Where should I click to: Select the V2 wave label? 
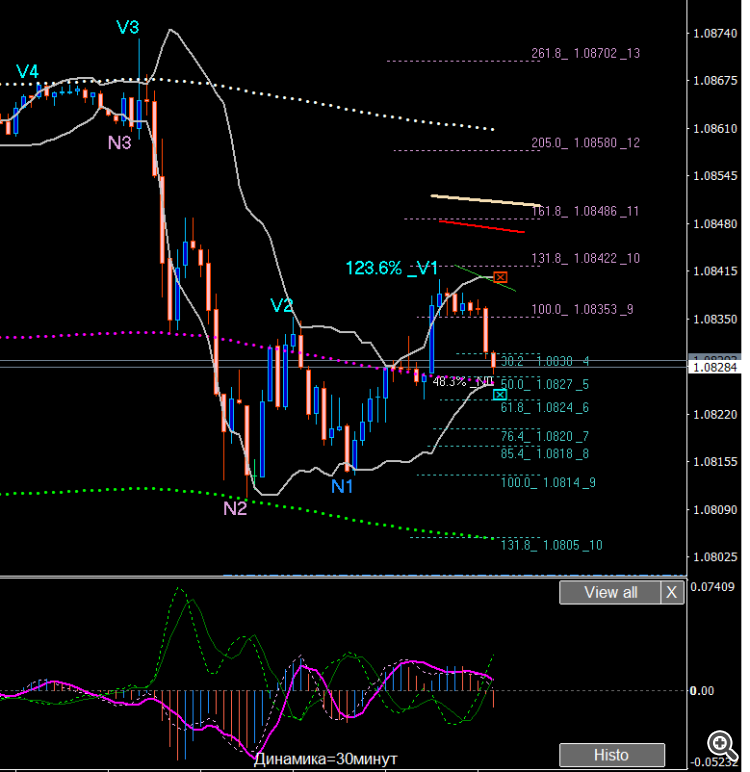(282, 305)
